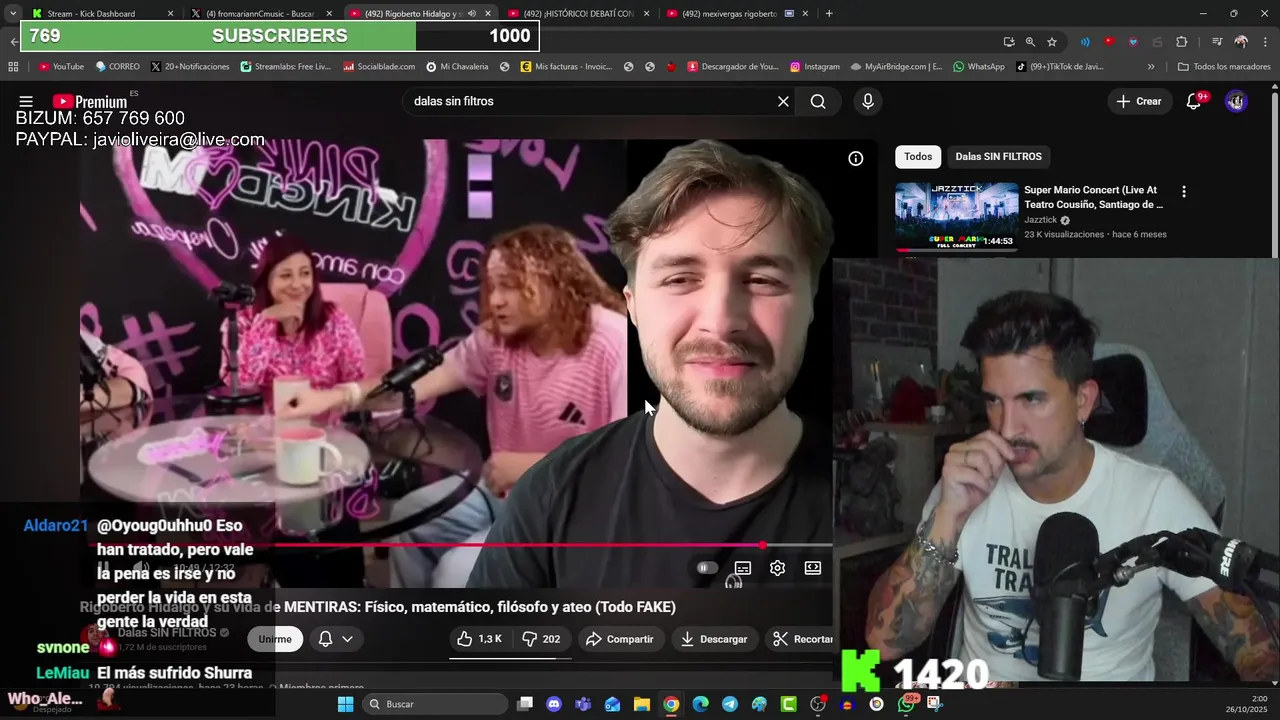Clear the search box with the X
The height and width of the screenshot is (720, 1280).
pos(783,101)
